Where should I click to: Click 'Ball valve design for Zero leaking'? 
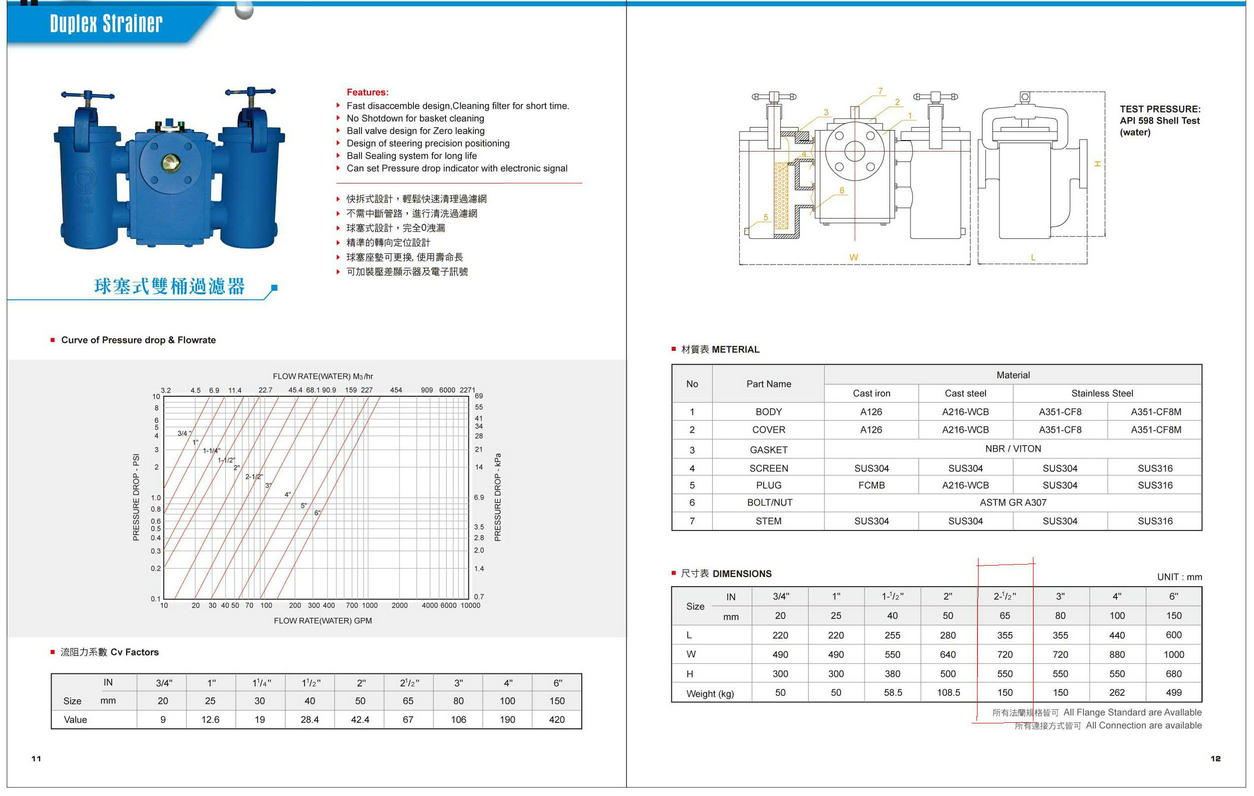pyautogui.click(x=415, y=131)
